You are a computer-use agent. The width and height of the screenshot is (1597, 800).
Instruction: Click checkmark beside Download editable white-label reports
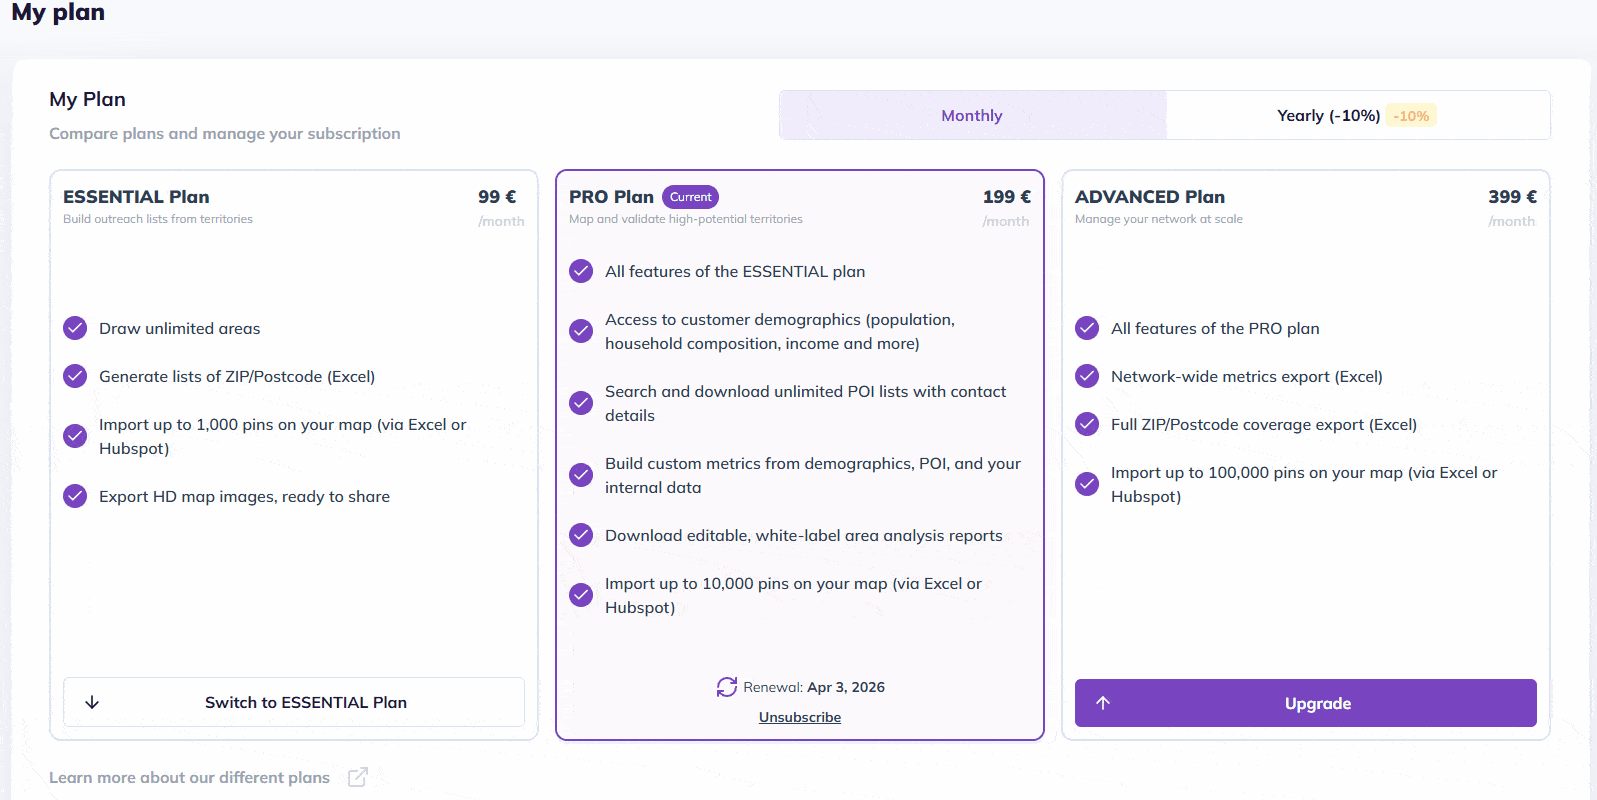click(x=581, y=535)
